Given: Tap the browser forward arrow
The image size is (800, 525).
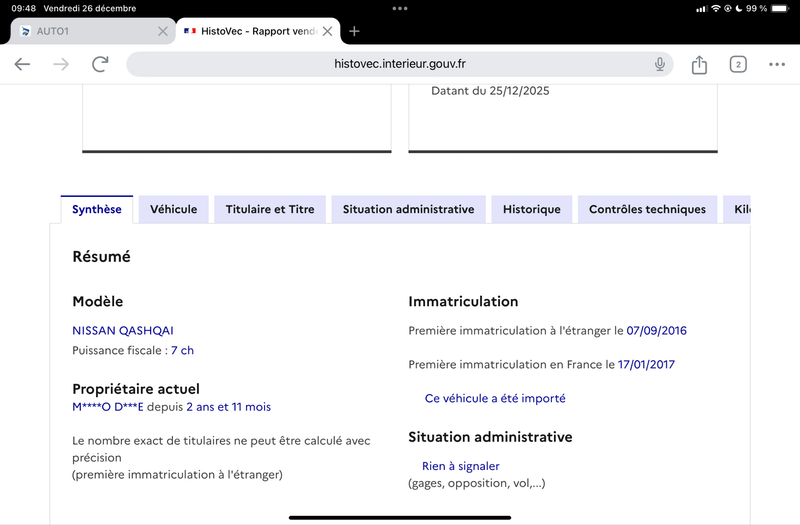Looking at the screenshot, I should pyautogui.click(x=61, y=64).
